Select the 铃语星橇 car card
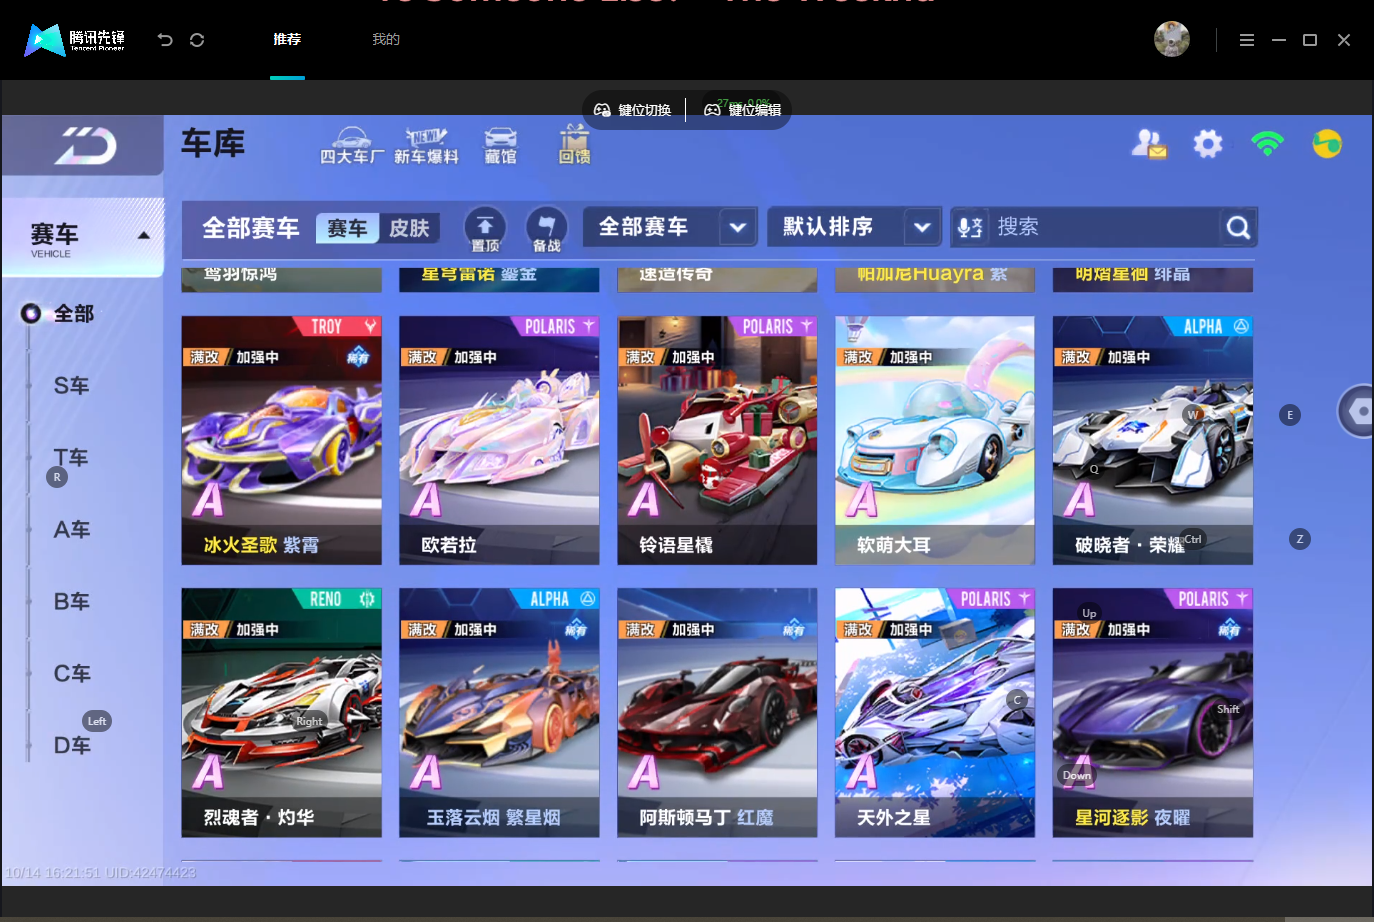1374x922 pixels. [717, 441]
